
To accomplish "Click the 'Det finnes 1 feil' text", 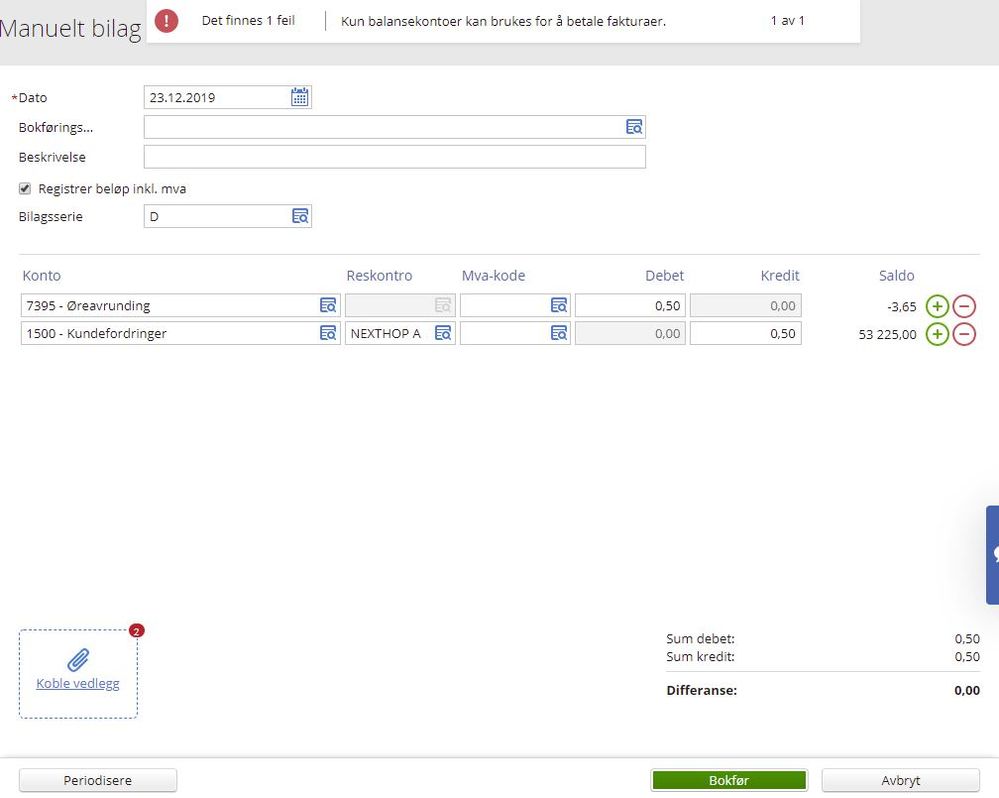I will tap(248, 20).
